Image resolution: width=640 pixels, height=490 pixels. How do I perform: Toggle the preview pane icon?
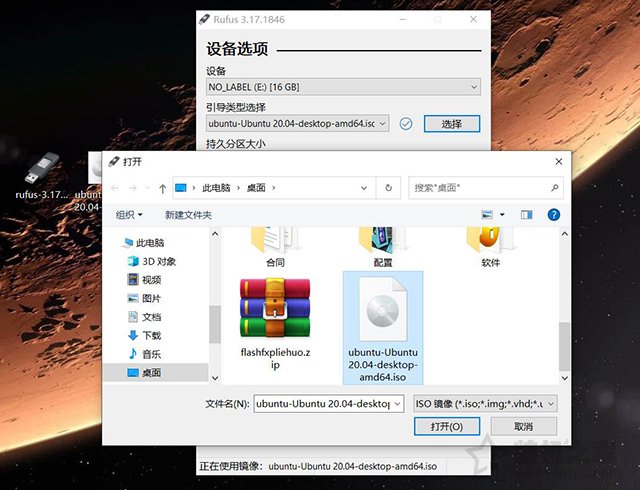click(x=527, y=215)
